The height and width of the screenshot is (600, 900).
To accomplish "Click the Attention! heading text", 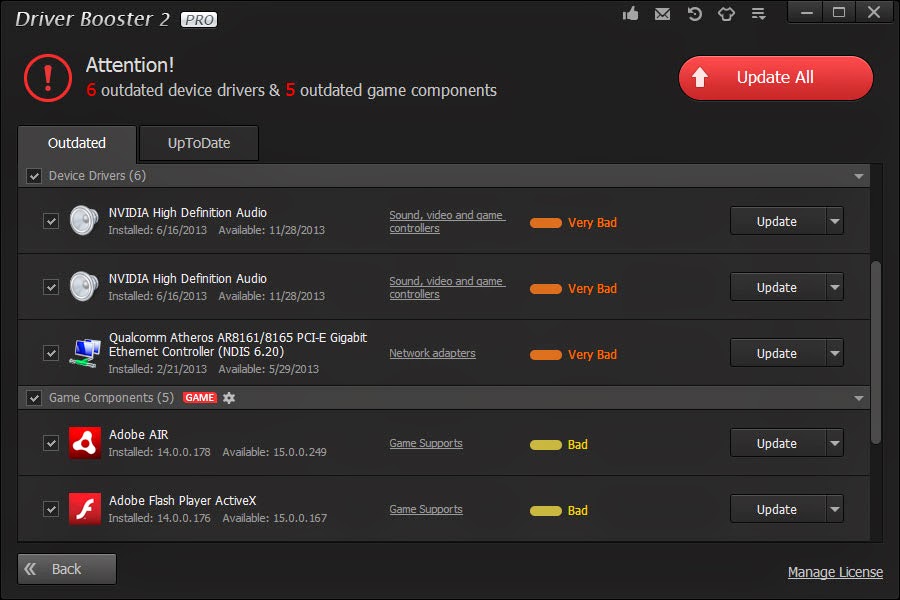I will point(130,65).
